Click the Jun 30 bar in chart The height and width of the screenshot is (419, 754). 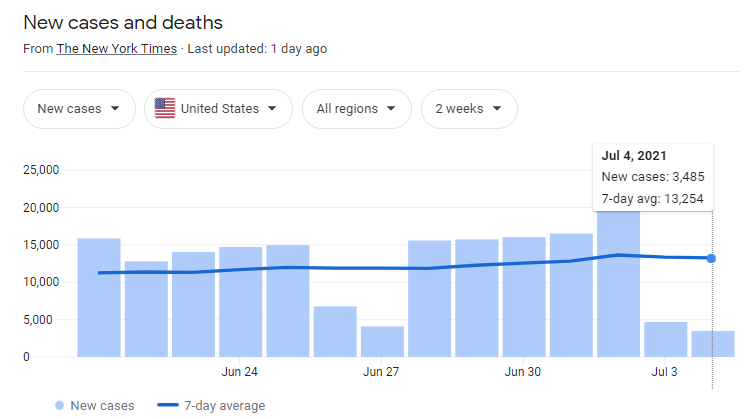tap(524, 297)
